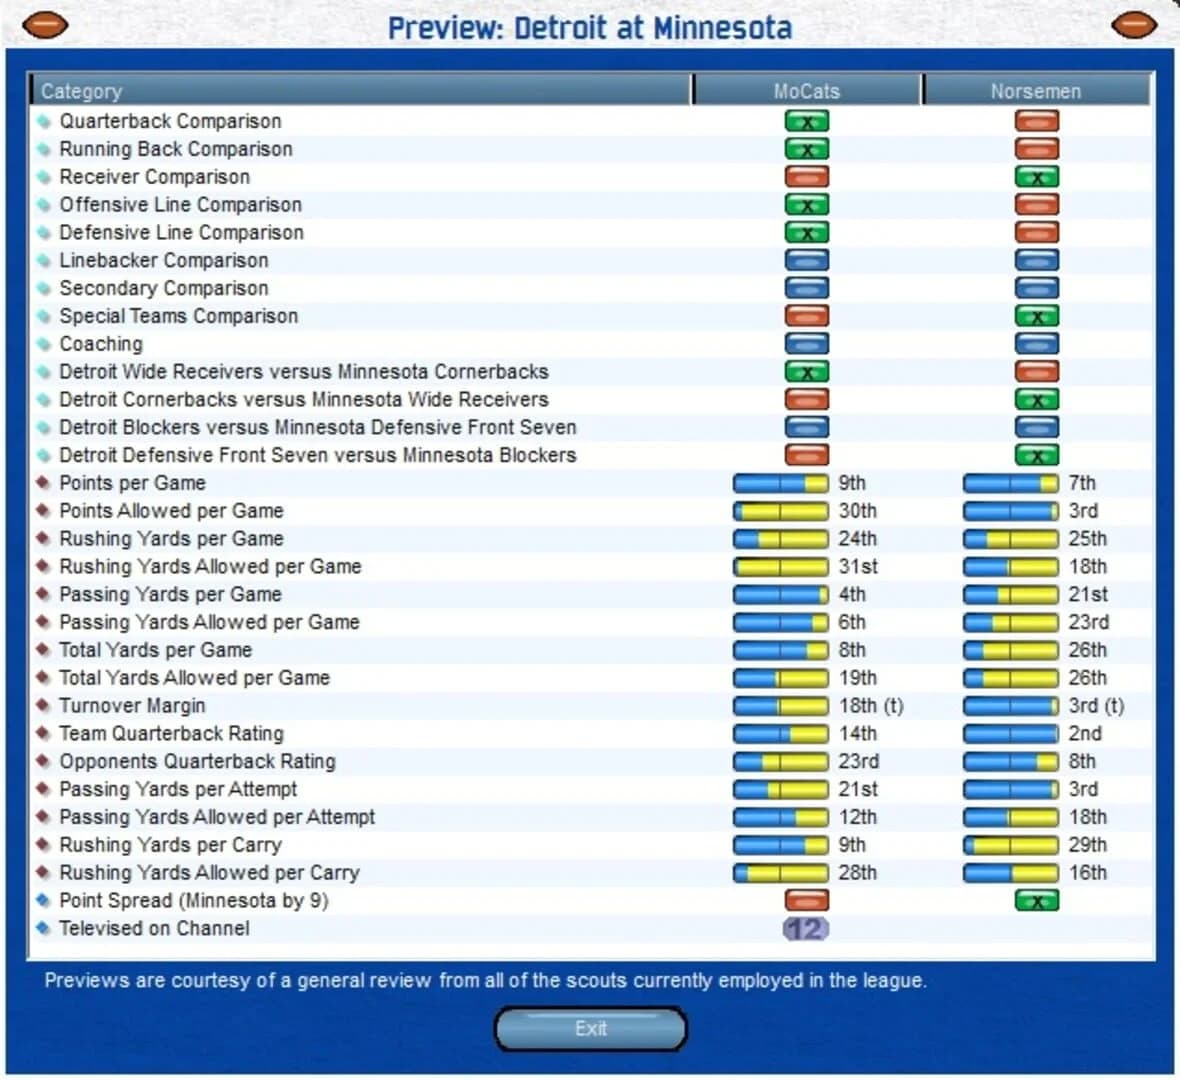Click MoCats' rating bar for Points Allowed per Game

780,511
